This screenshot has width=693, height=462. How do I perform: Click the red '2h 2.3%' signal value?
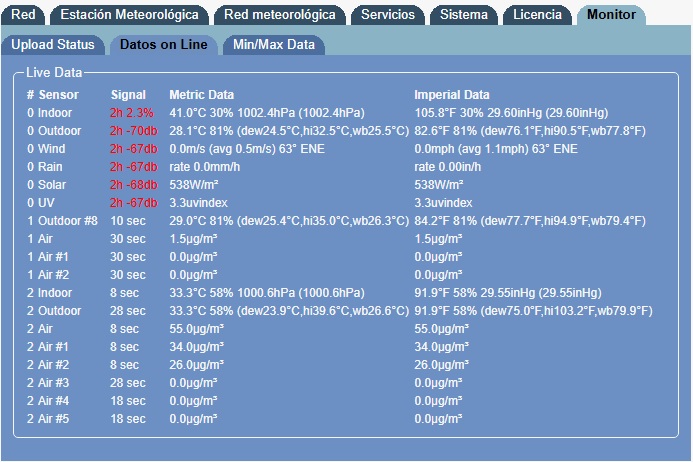click(132, 113)
